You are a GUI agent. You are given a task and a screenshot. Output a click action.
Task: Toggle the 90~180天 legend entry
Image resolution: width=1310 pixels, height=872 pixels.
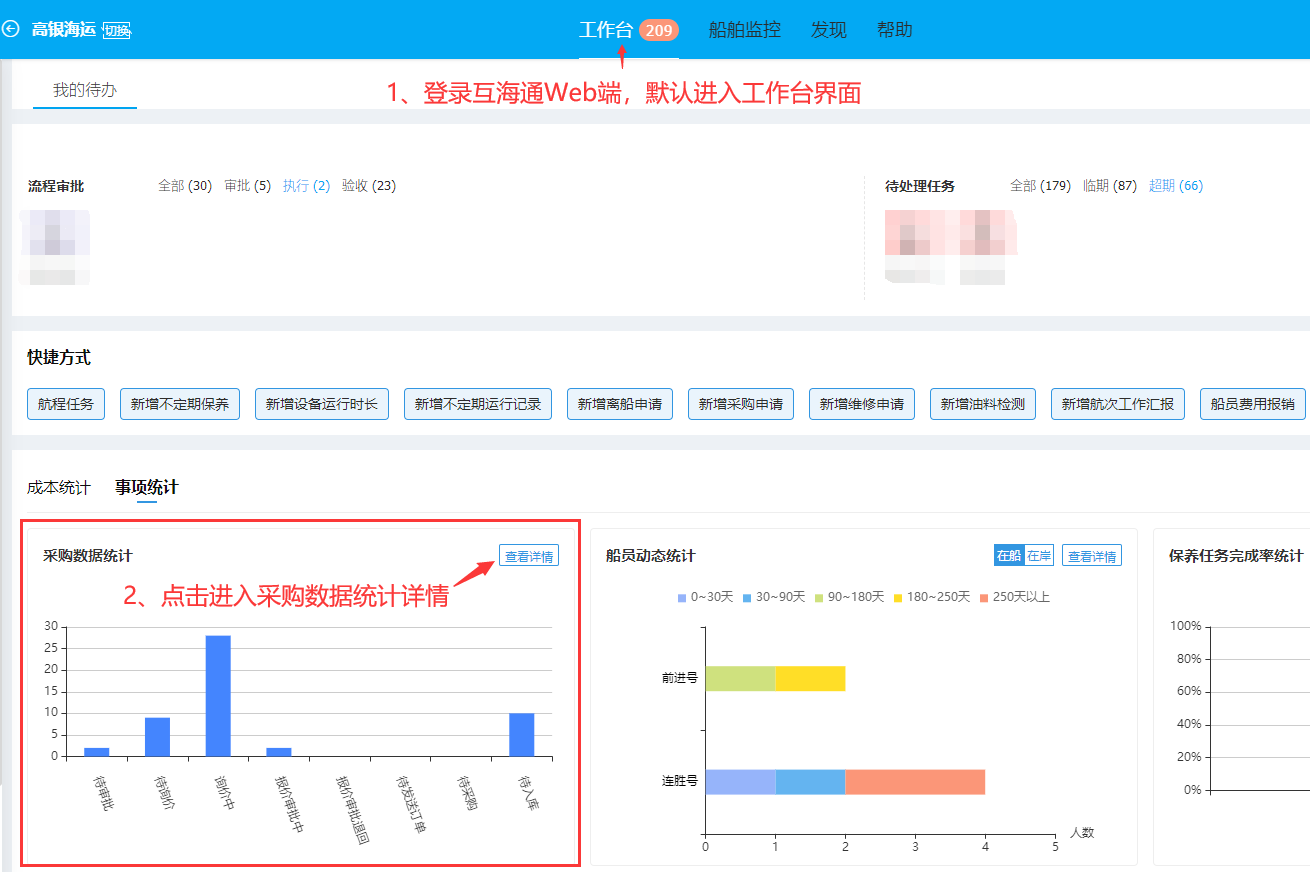[848, 597]
